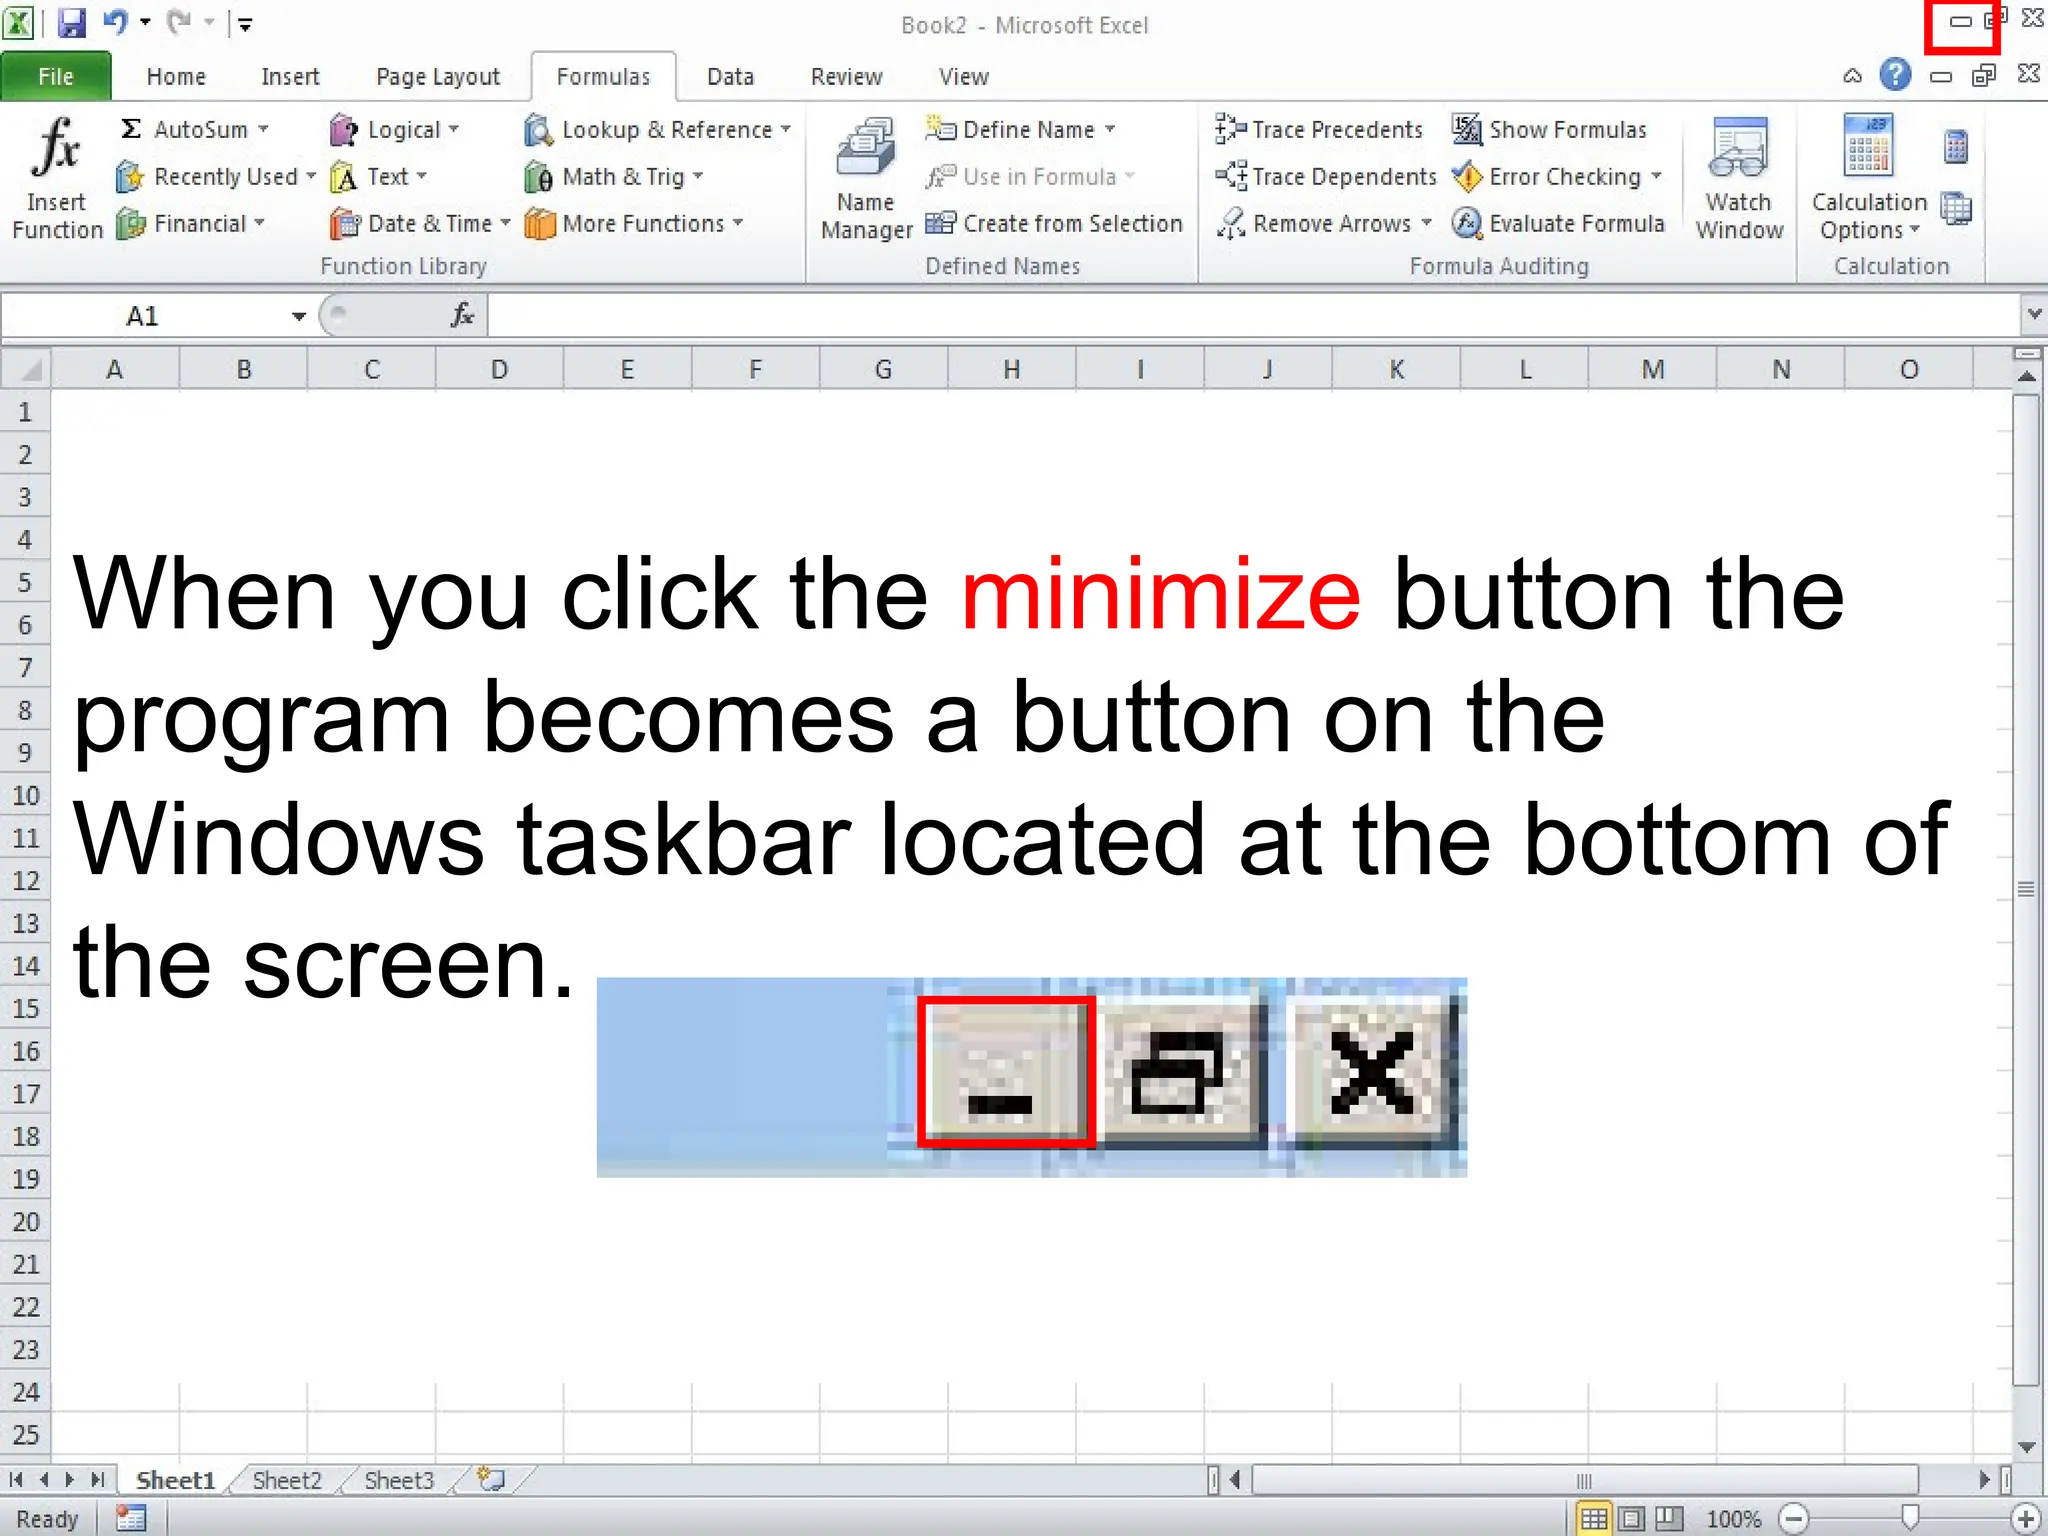The image size is (2048, 1536).
Task: Switch to Page Layout view in status bar
Action: (1631, 1518)
